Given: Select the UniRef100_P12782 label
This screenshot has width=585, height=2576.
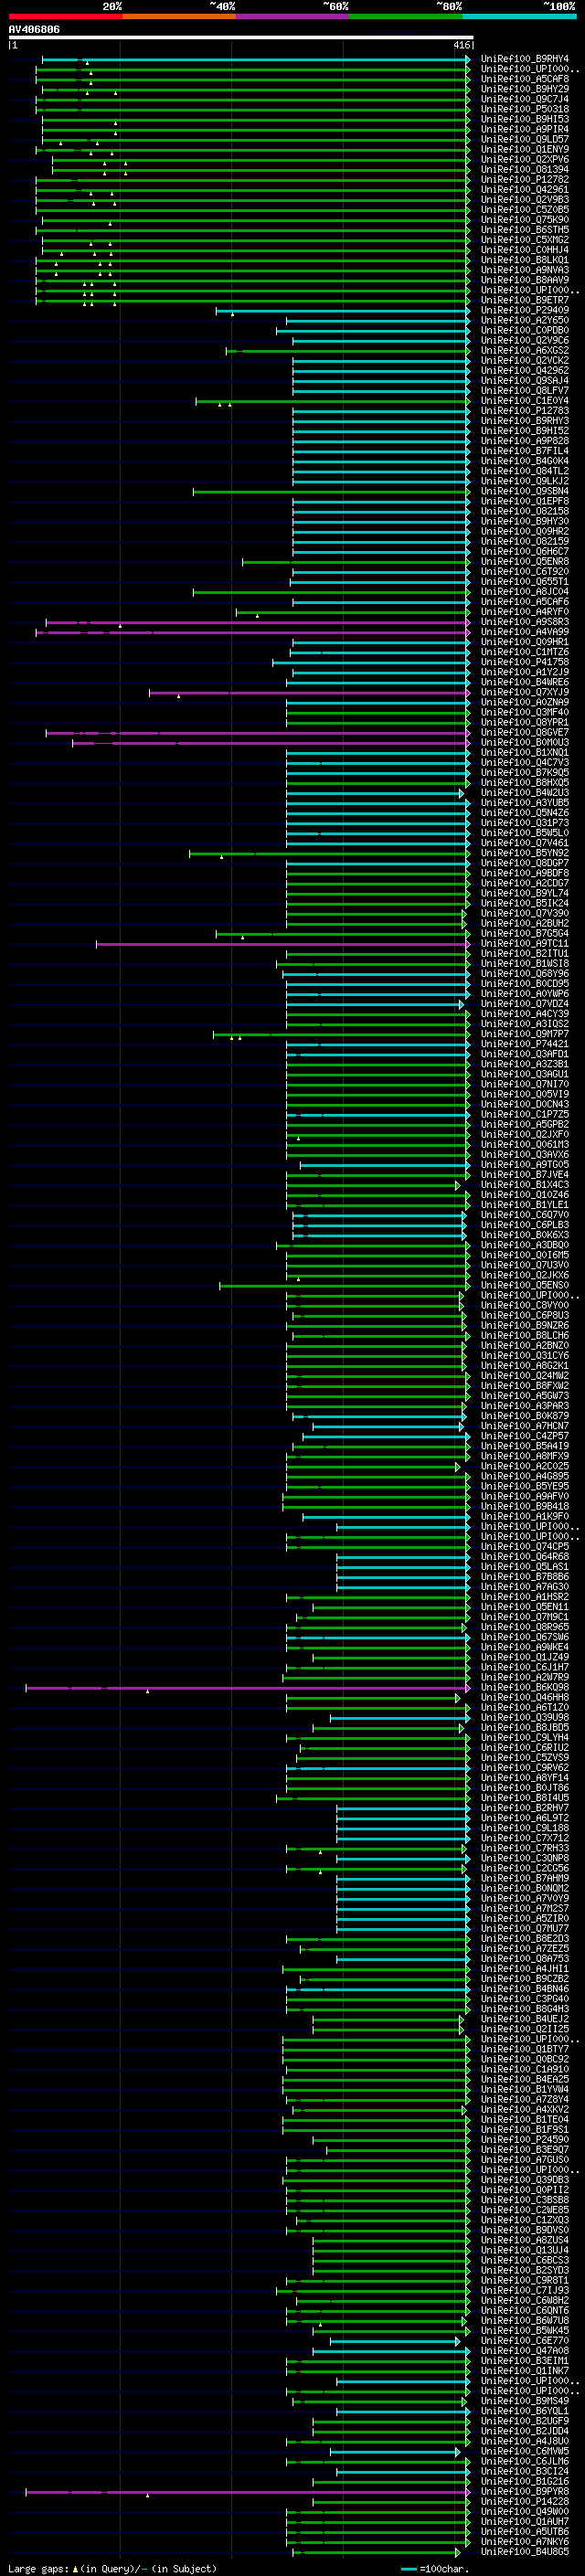Looking at the screenshot, I should click(x=525, y=180).
